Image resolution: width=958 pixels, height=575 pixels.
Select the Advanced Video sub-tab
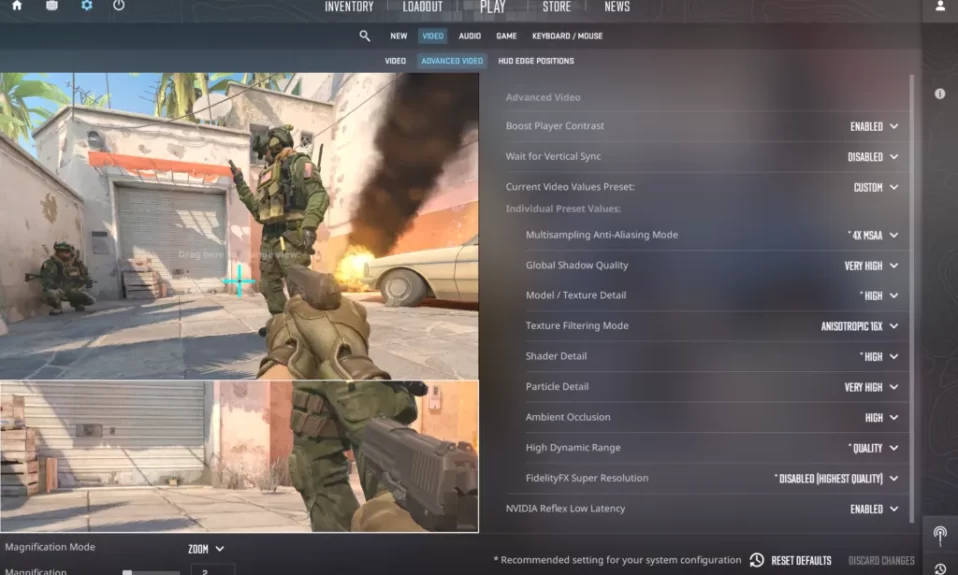(452, 61)
